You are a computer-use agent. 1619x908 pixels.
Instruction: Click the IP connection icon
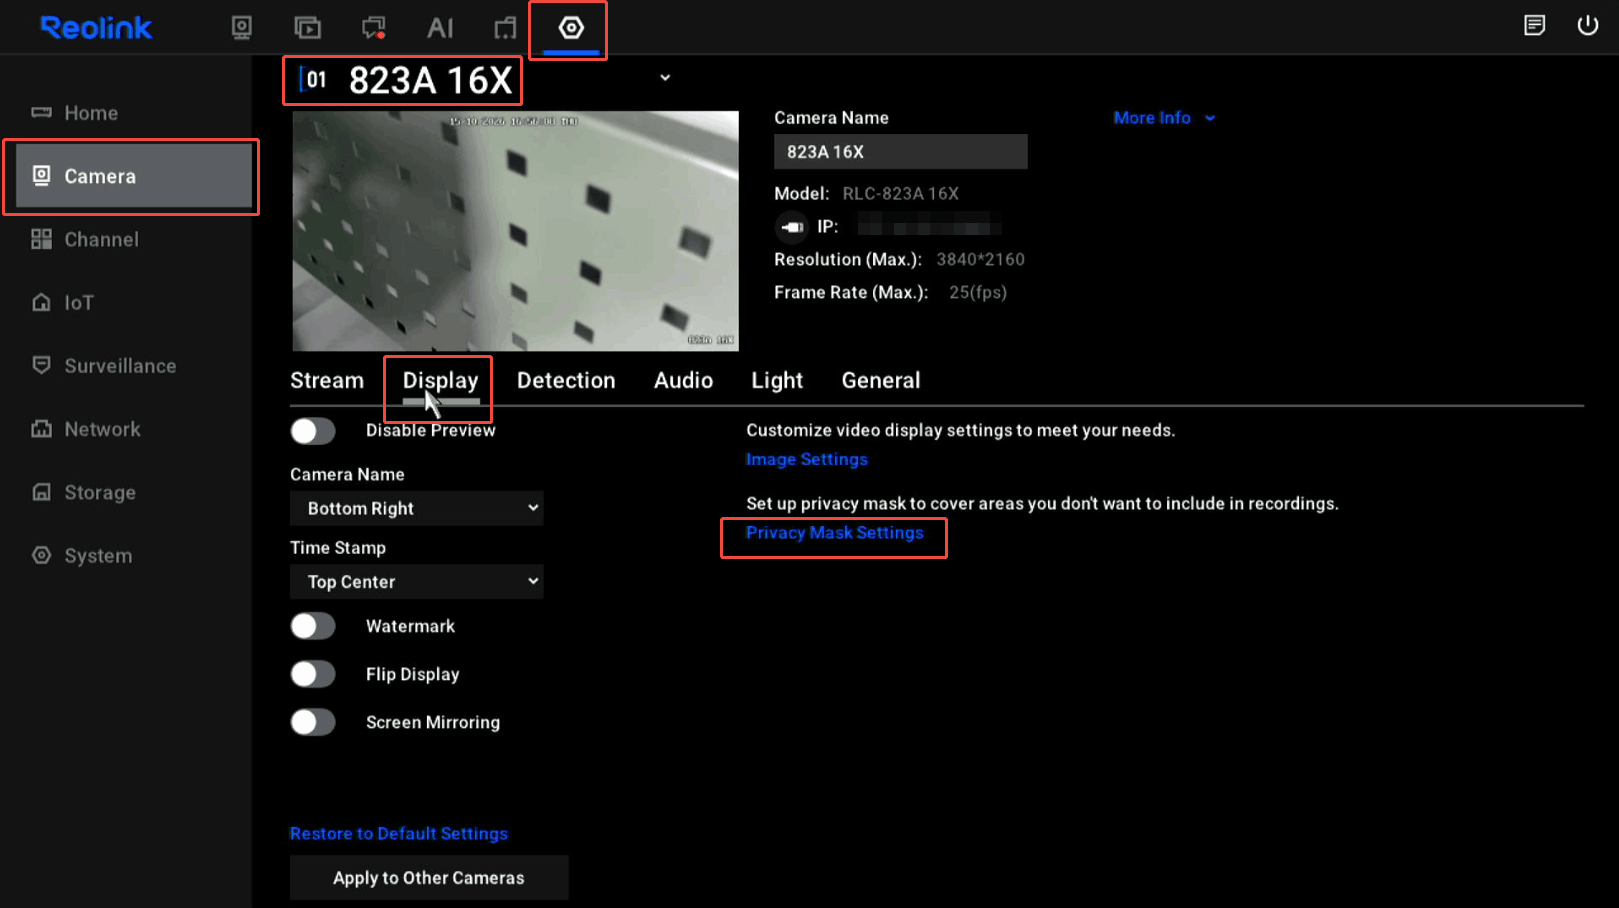(792, 227)
